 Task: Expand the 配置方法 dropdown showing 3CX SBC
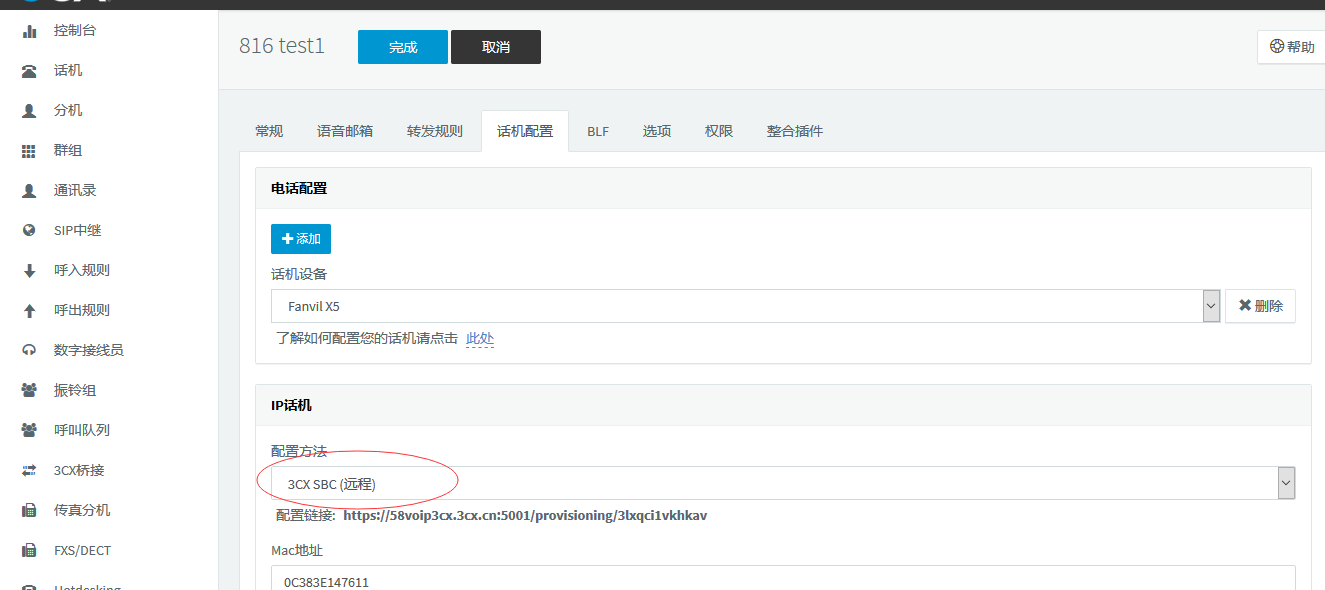pos(783,483)
